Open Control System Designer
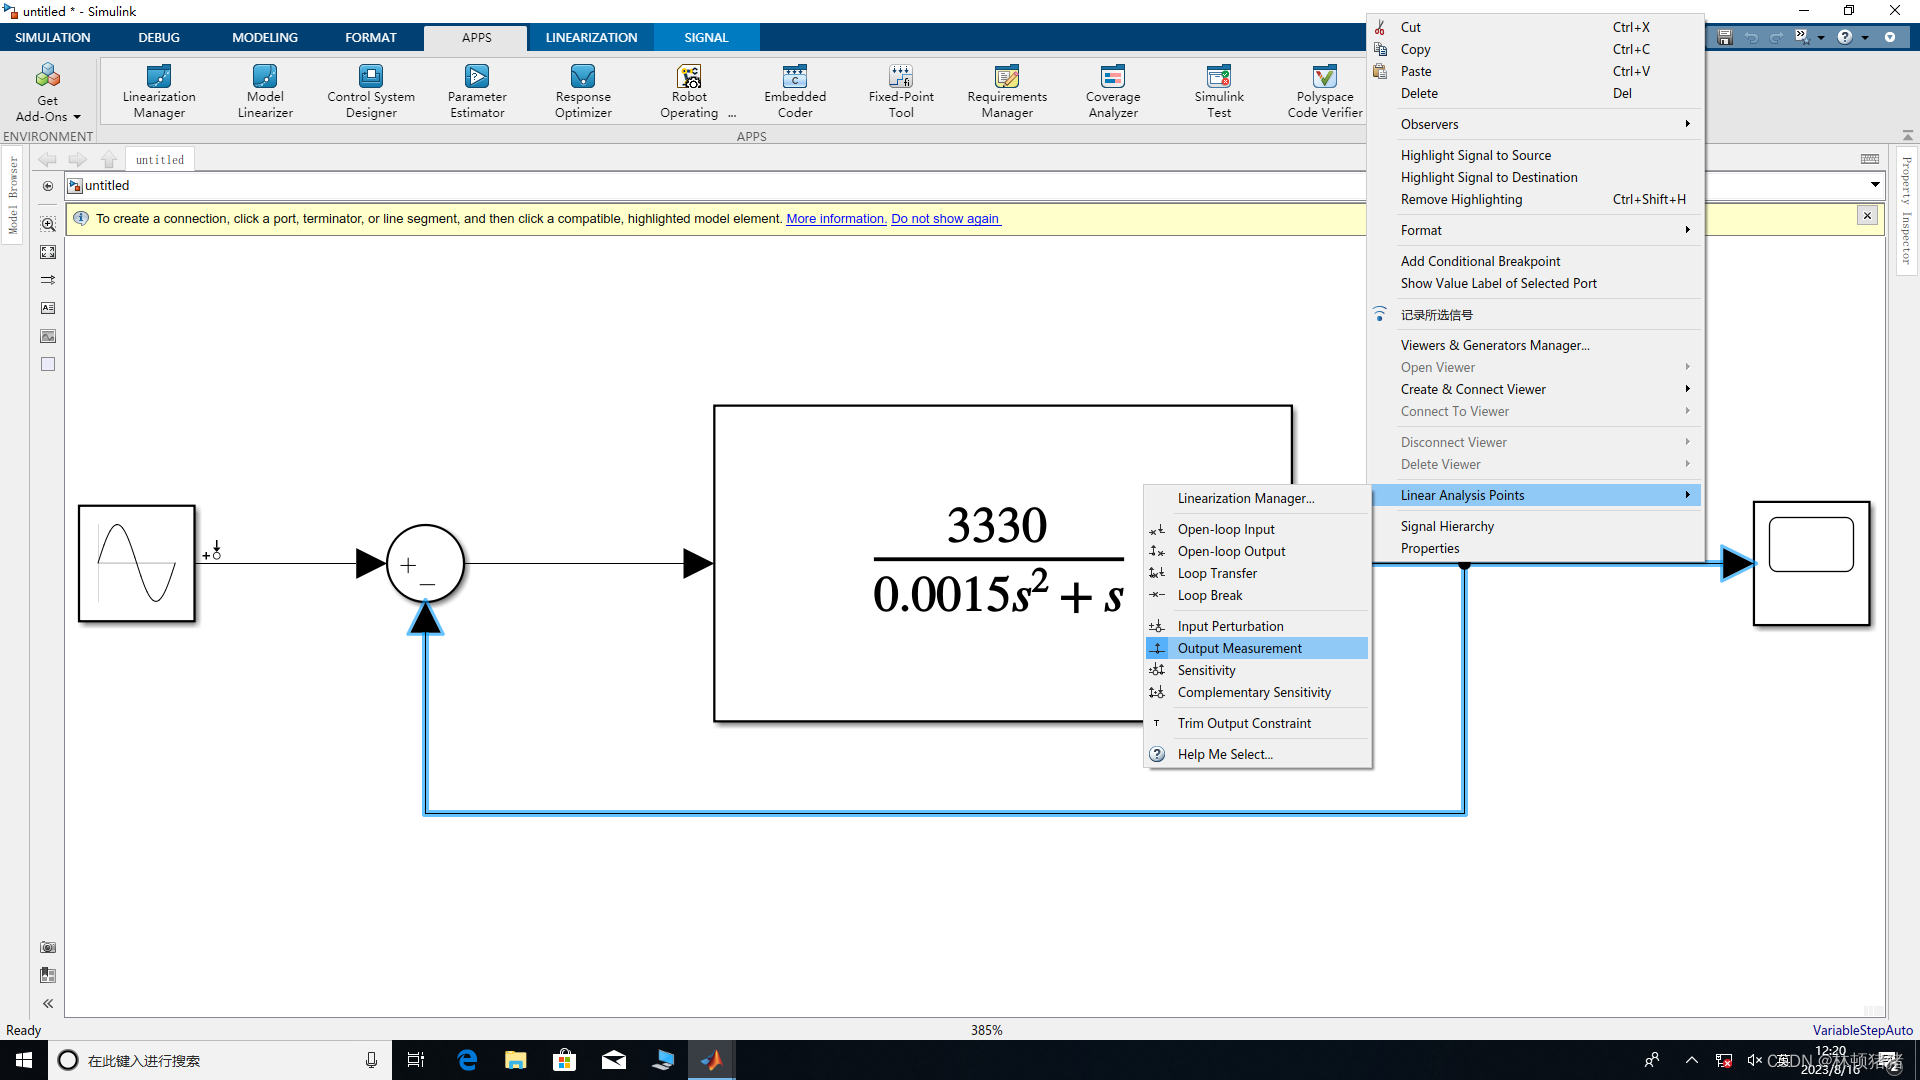Screen dimensions: 1920x1080 [x=371, y=91]
